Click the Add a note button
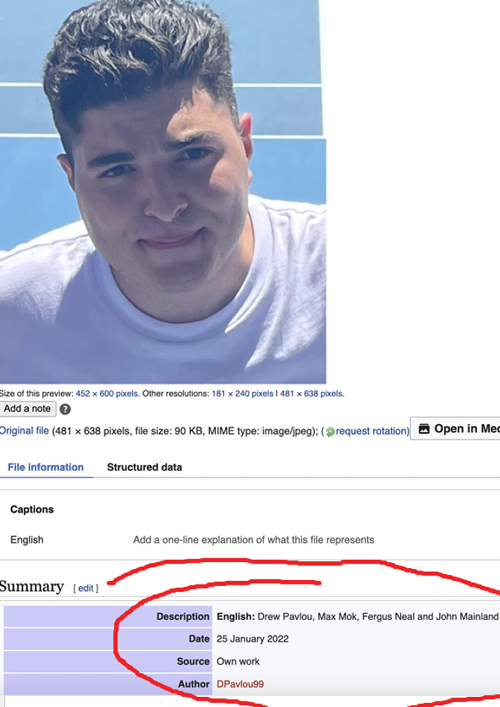Screen dimensions: 500x707 pyautogui.click(x=28, y=409)
